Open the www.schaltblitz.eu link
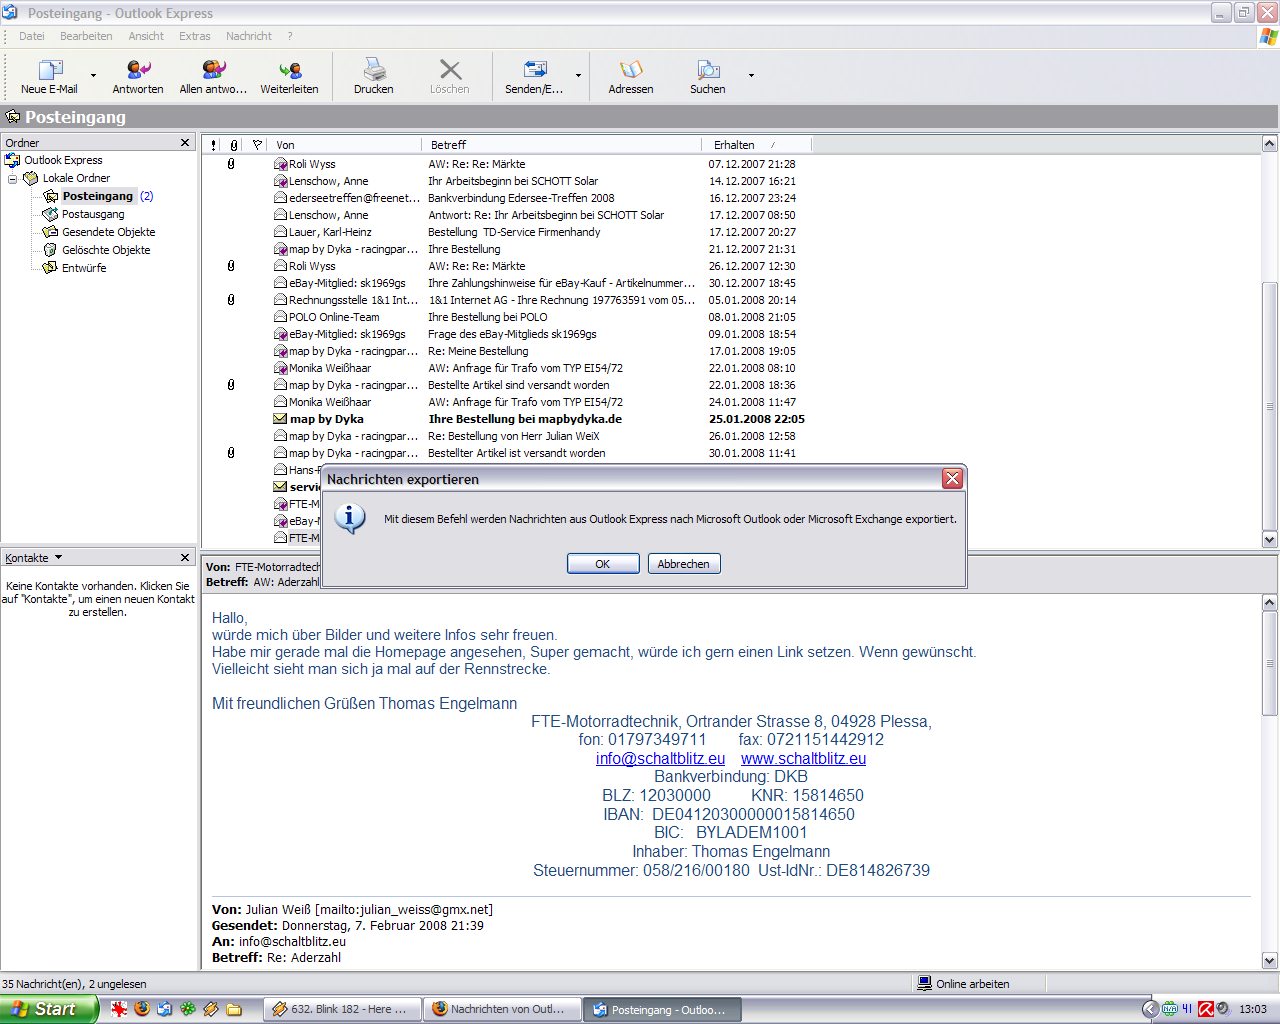Viewport: 1280px width, 1024px height. pyautogui.click(x=803, y=759)
